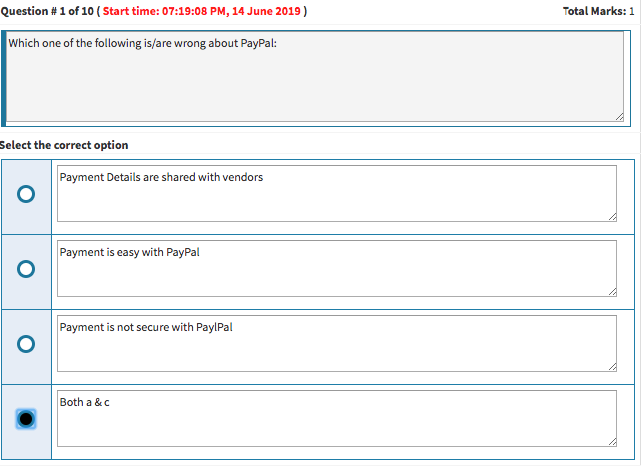Choose the "Payment is easy with PayPal" radio option
Image resolution: width=641 pixels, height=466 pixels.
[x=26, y=269]
